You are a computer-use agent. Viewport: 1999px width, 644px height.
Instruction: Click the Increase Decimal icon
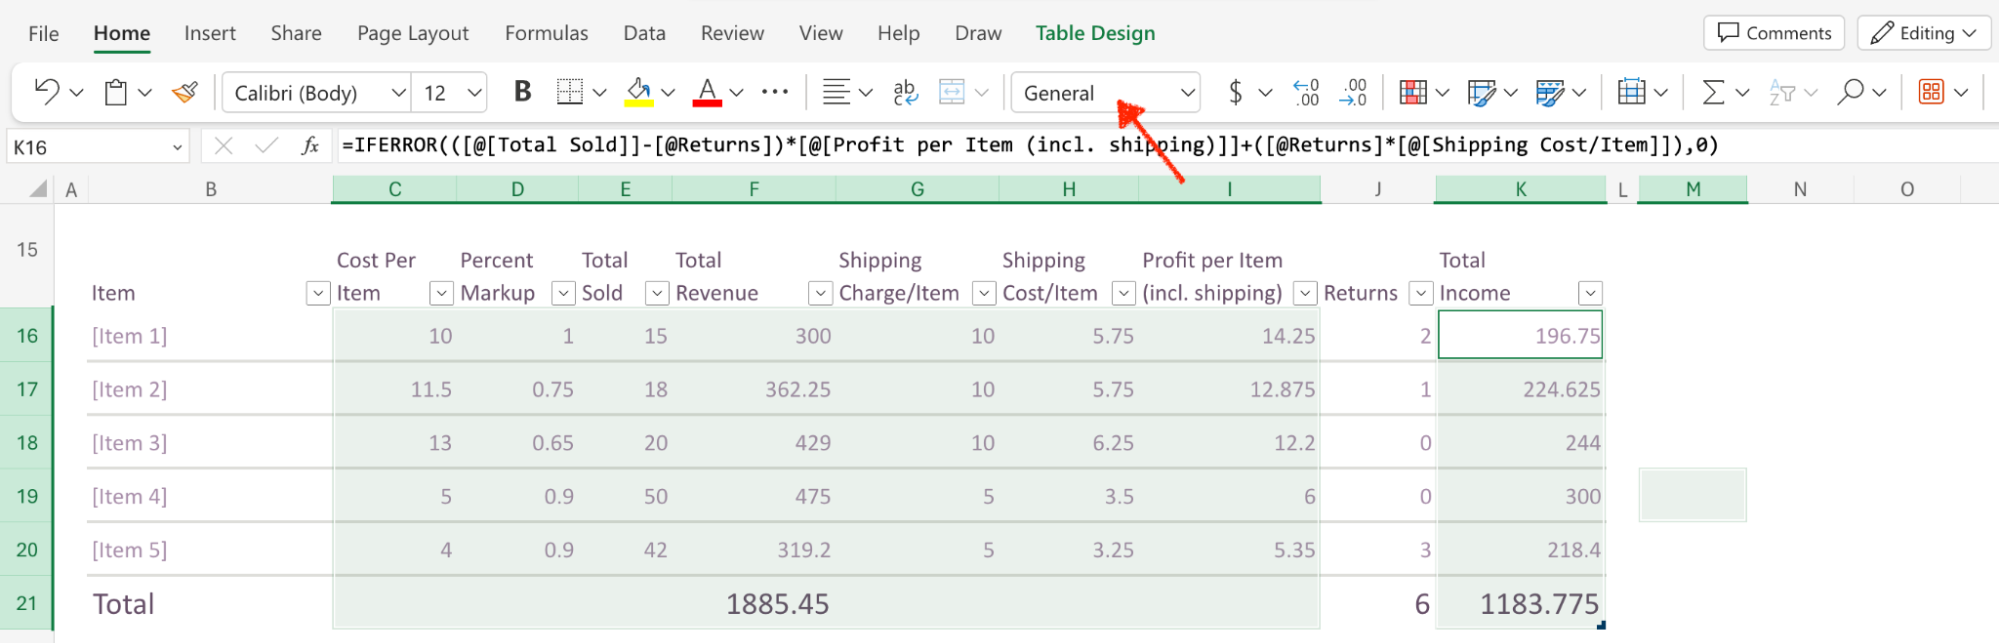[1306, 92]
